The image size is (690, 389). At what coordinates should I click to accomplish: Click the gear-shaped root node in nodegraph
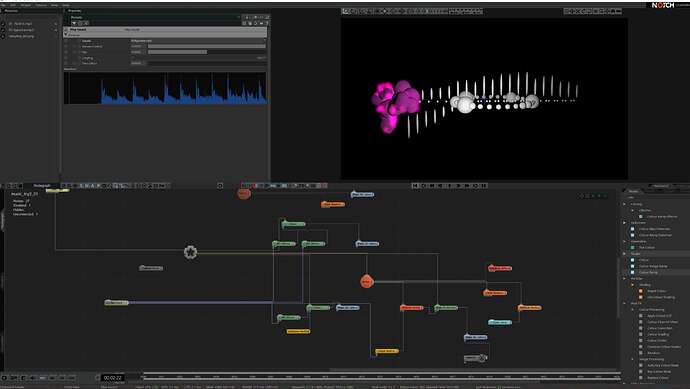tap(191, 252)
